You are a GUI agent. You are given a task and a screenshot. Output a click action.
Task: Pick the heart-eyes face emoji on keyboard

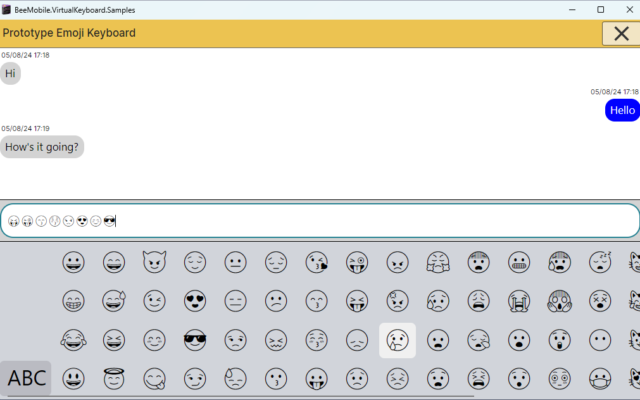(195, 301)
